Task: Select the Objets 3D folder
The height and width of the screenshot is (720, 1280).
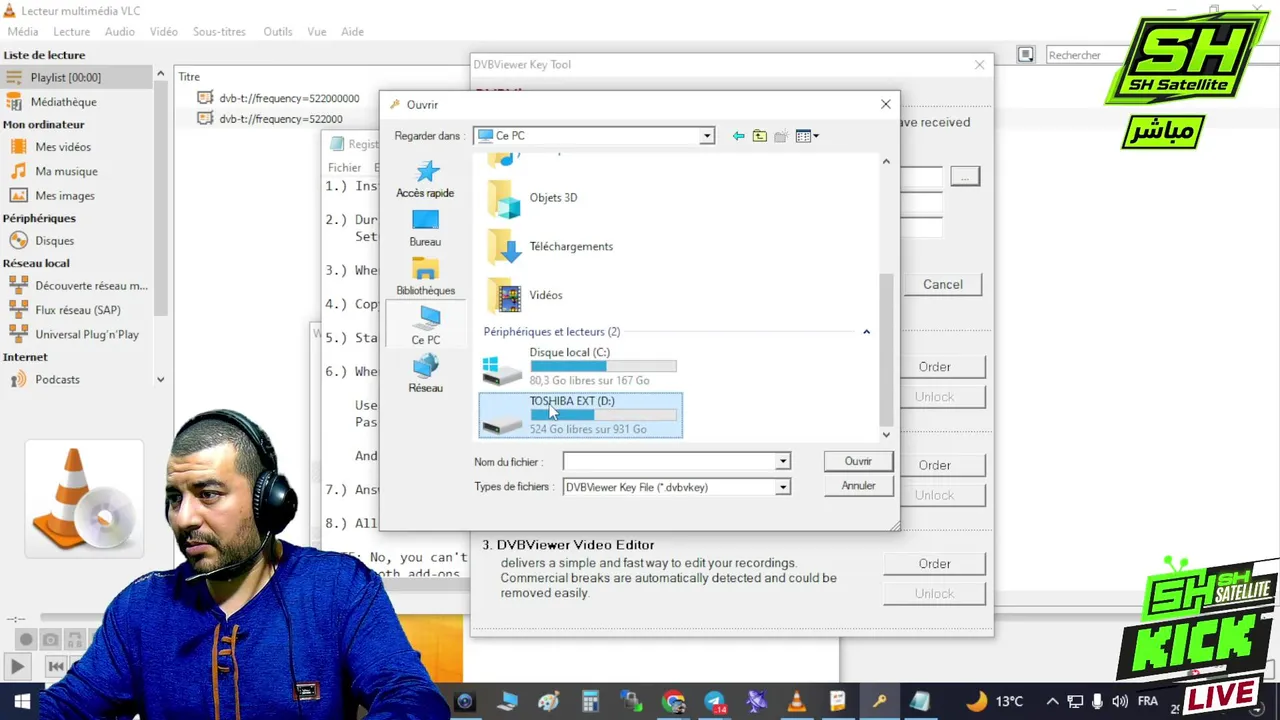Action: tap(533, 198)
